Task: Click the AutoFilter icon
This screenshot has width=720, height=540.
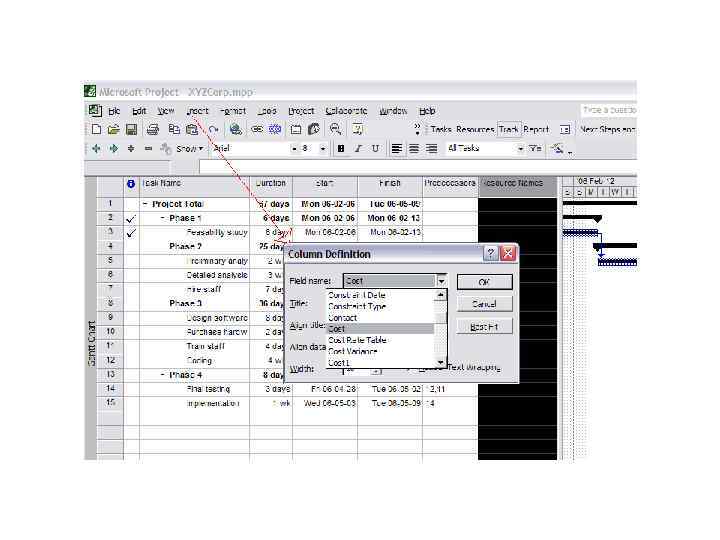Action: click(x=535, y=148)
